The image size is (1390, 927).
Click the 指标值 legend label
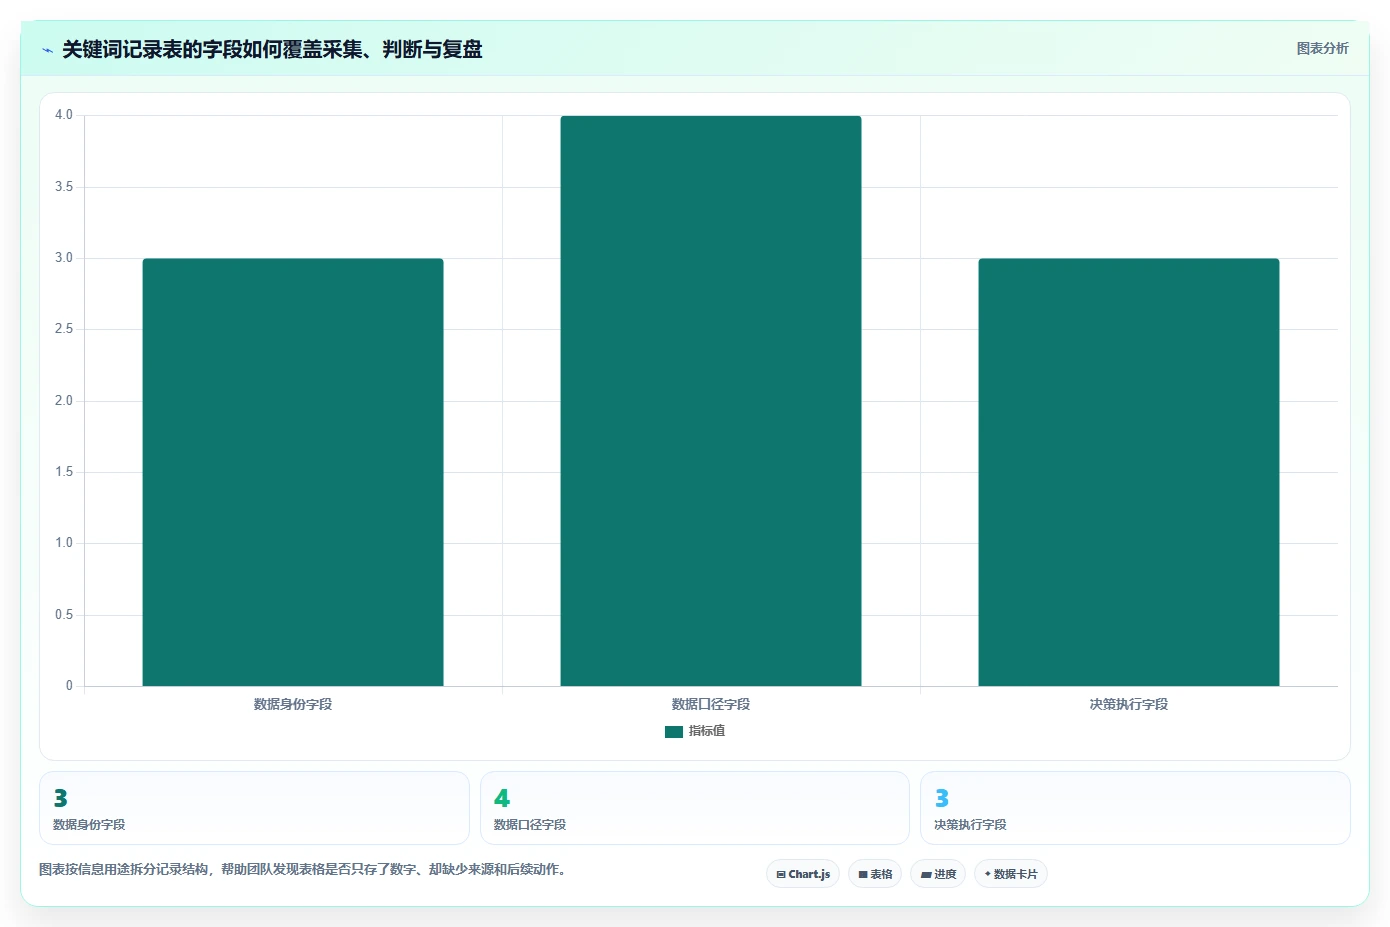[x=707, y=731]
